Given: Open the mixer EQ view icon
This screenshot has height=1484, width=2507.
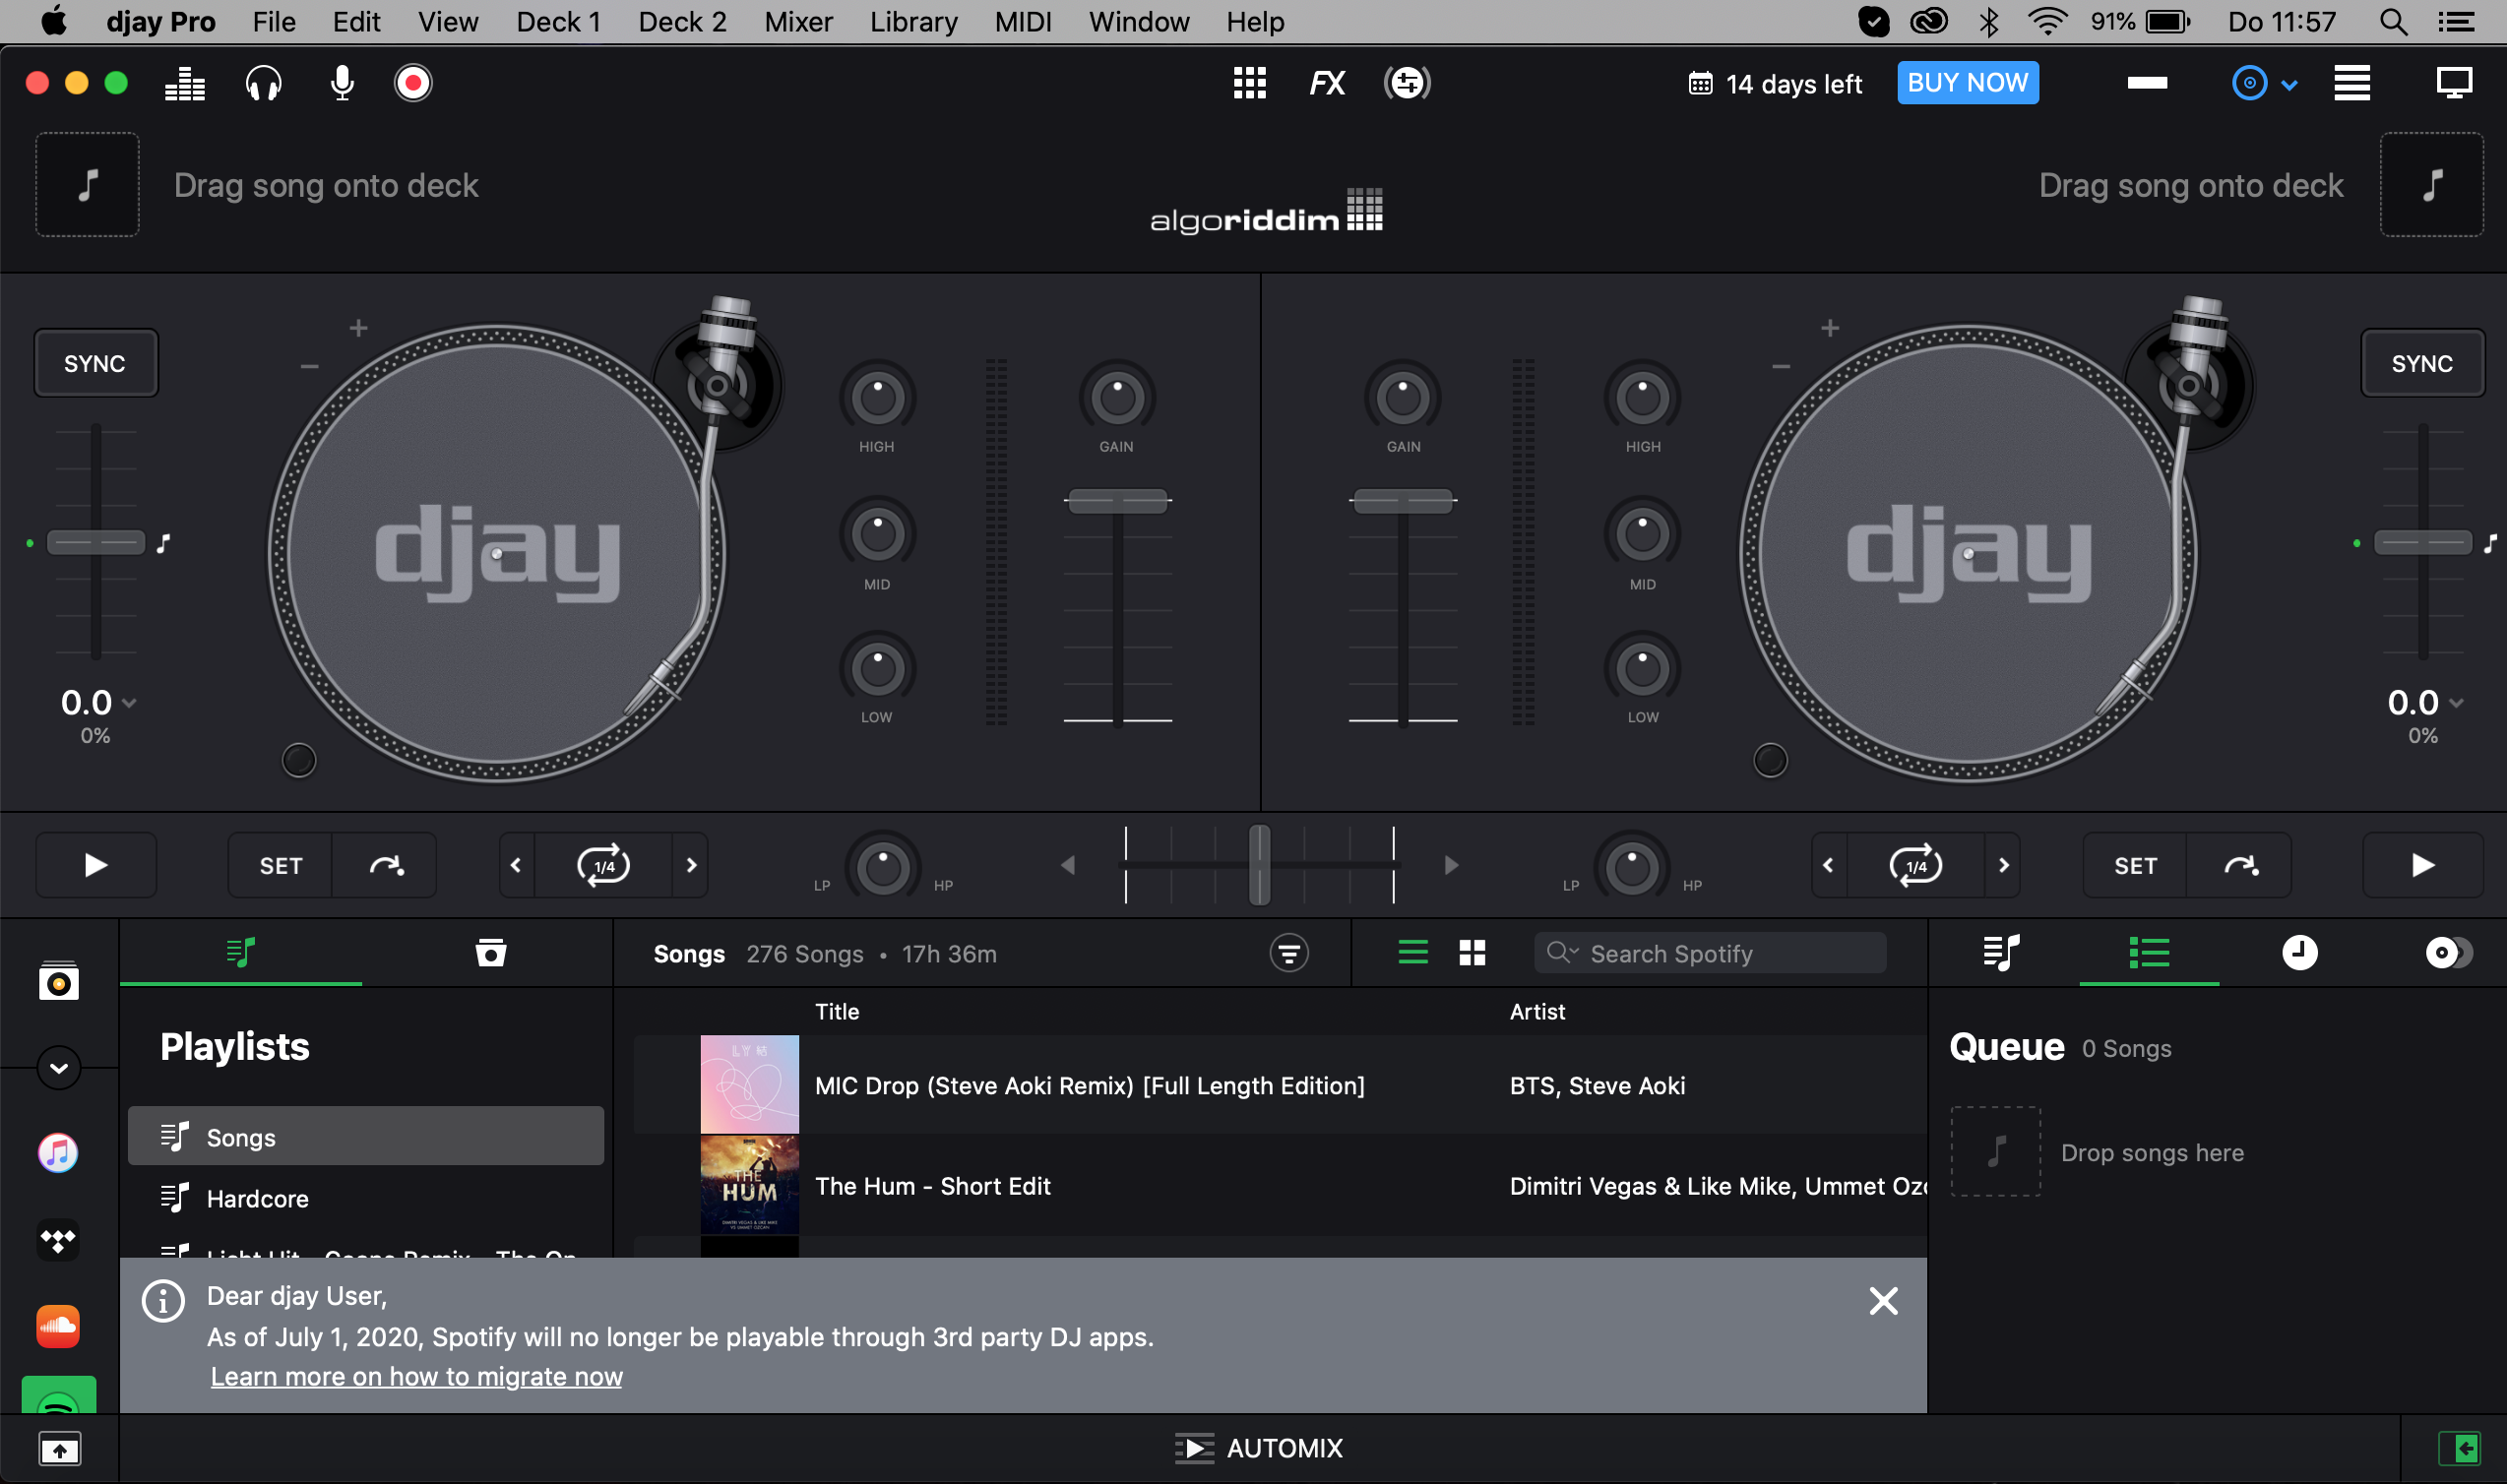Looking at the screenshot, I should point(184,84).
